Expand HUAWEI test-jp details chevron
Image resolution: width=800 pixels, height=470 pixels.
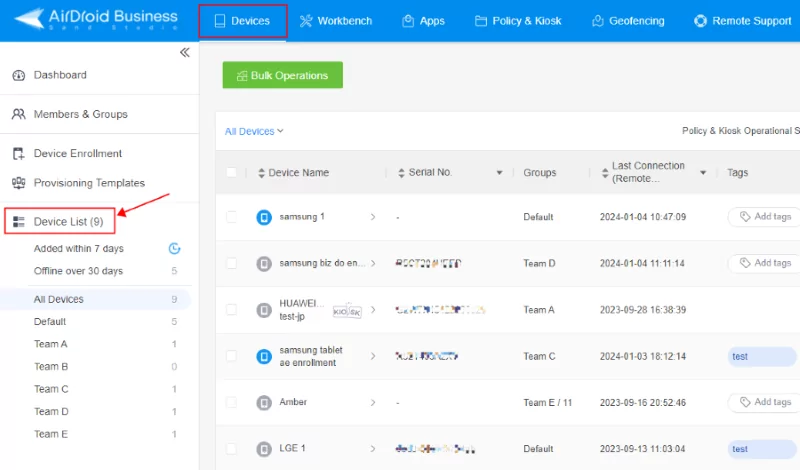[x=373, y=310]
